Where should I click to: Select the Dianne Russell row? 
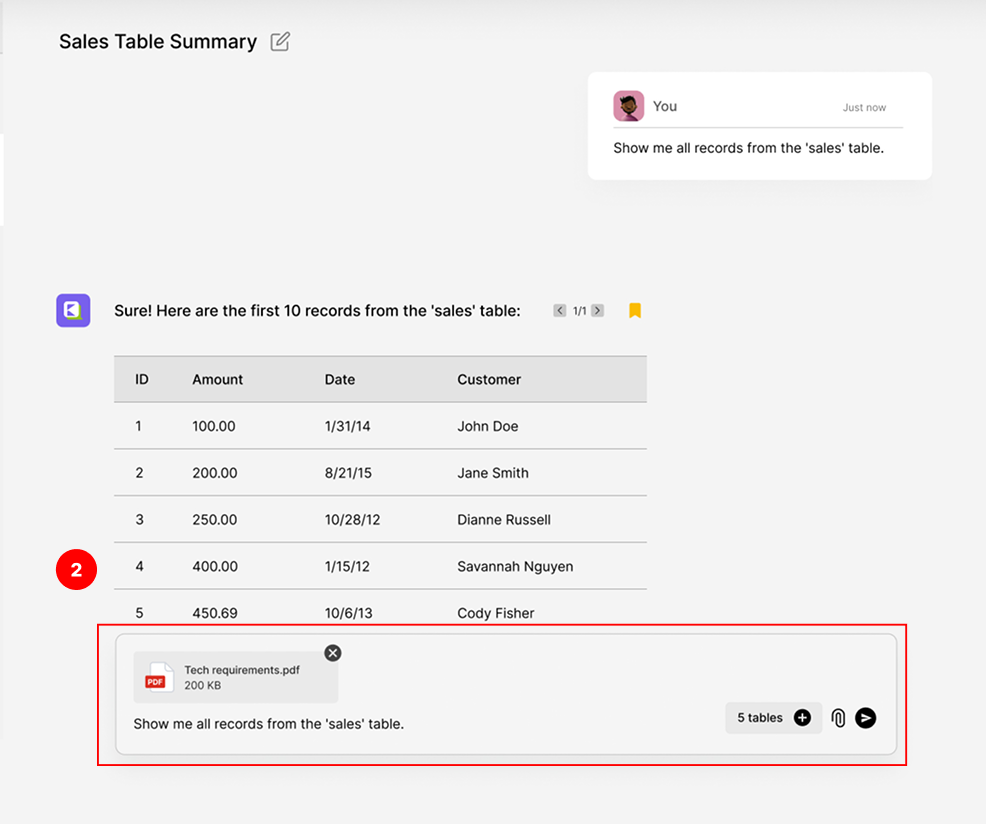[x=380, y=520]
